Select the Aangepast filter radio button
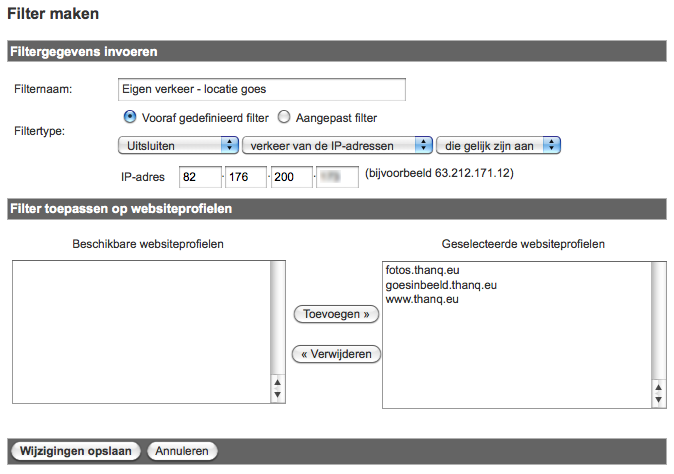Viewport: 674px width, 474px height. pyautogui.click(x=284, y=117)
